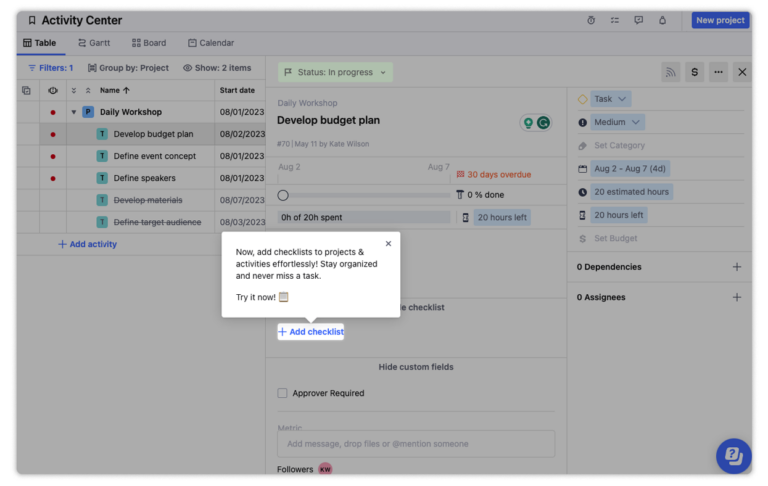Image resolution: width=768 pixels, height=486 pixels.
Task: Click Set Budget field
Action: tap(616, 238)
